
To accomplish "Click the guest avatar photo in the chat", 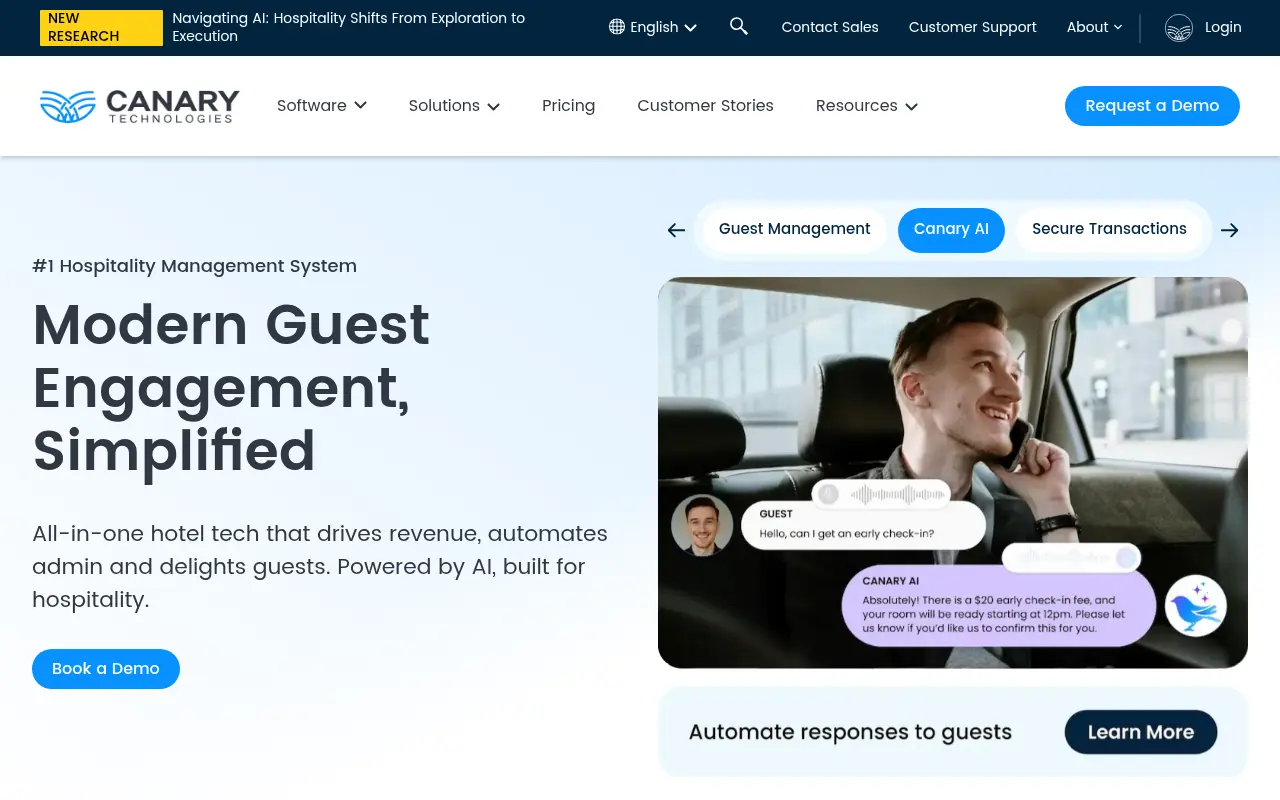I will (701, 525).
